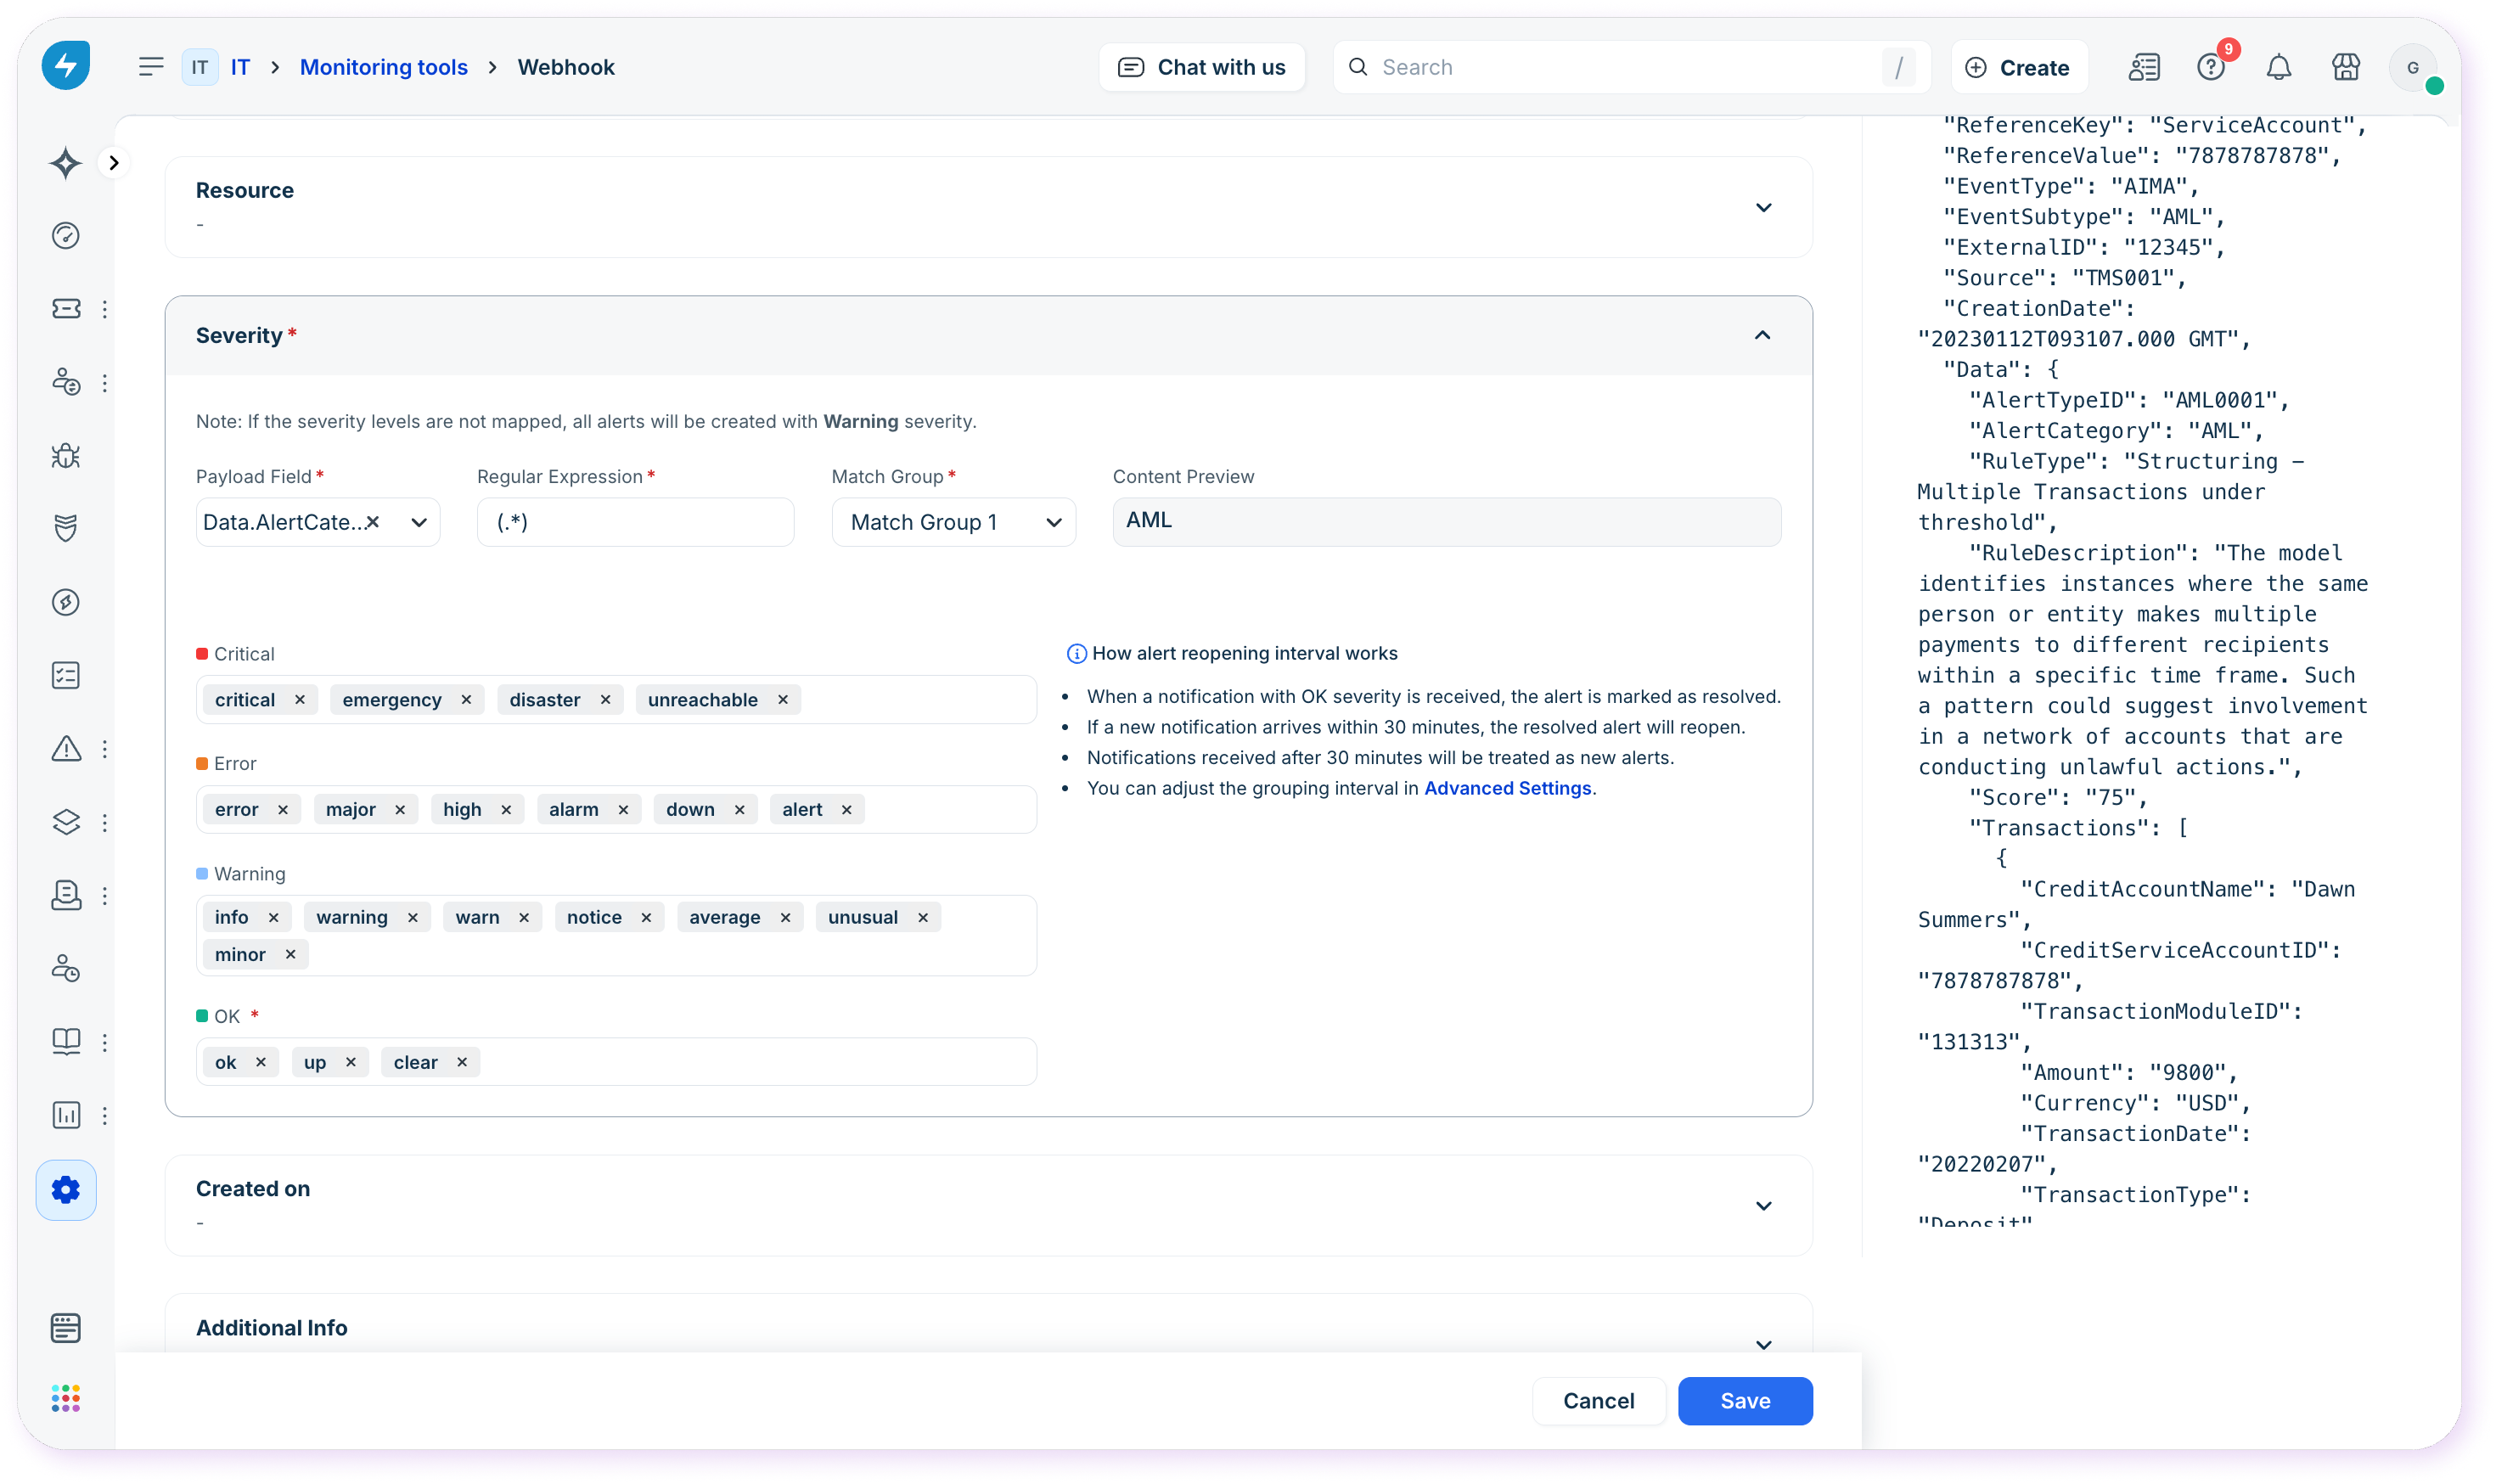The height and width of the screenshot is (1484, 2496).
Task: Remove the 'clear' tag from OK
Action: 462,1062
